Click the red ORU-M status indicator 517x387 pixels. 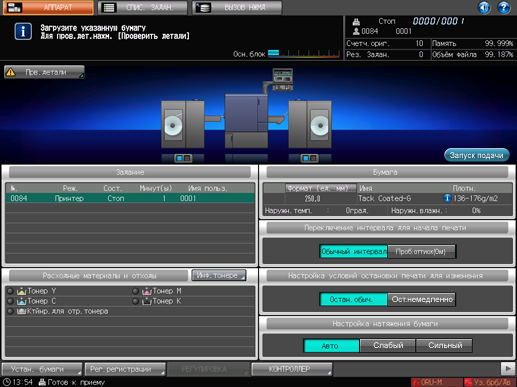[436, 382]
